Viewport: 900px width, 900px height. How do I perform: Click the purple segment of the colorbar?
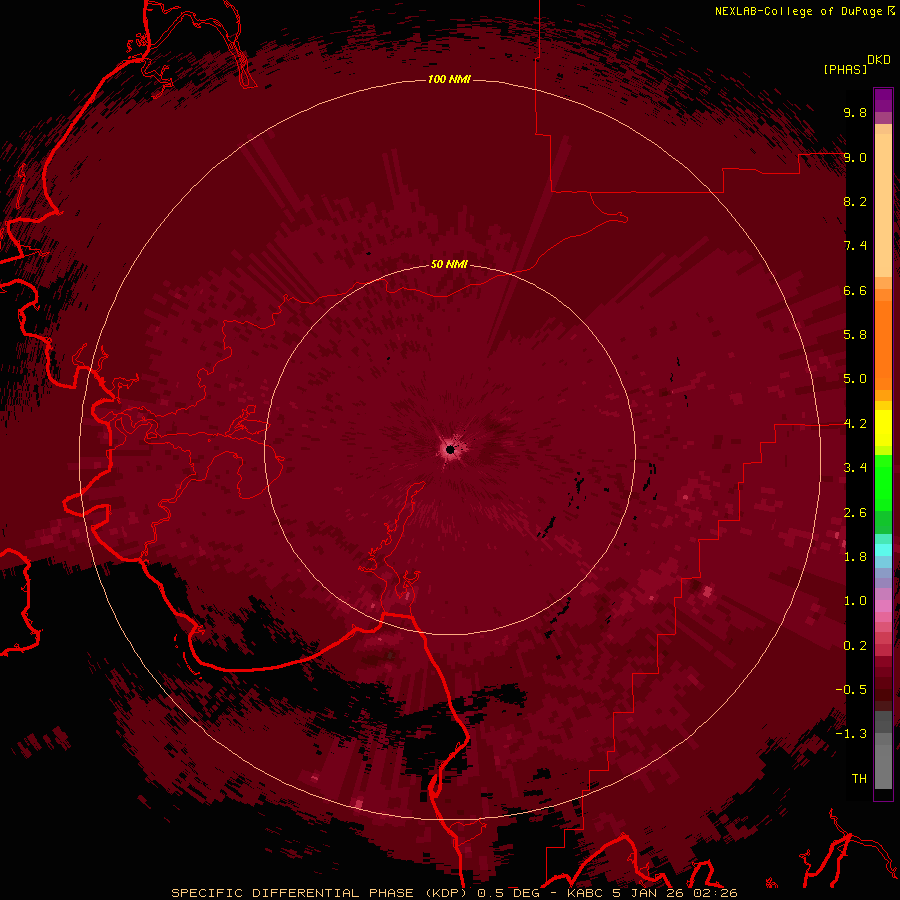pyautogui.click(x=883, y=100)
